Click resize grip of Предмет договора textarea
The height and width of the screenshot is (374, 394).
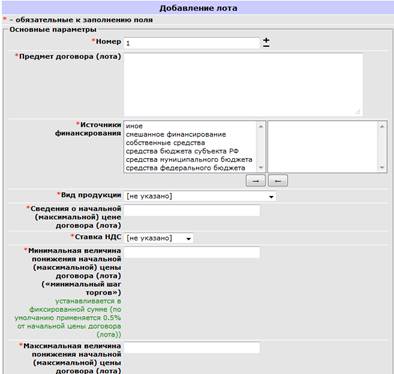coord(358,112)
